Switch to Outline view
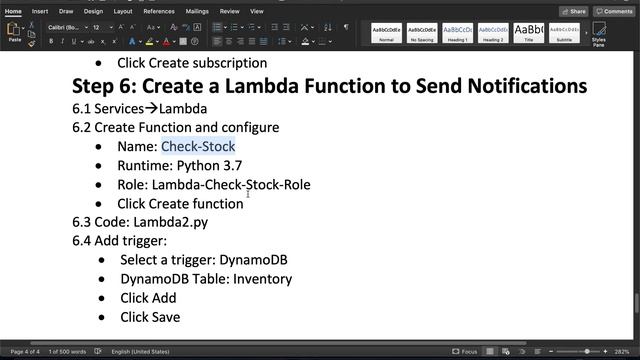 click(x=522, y=351)
